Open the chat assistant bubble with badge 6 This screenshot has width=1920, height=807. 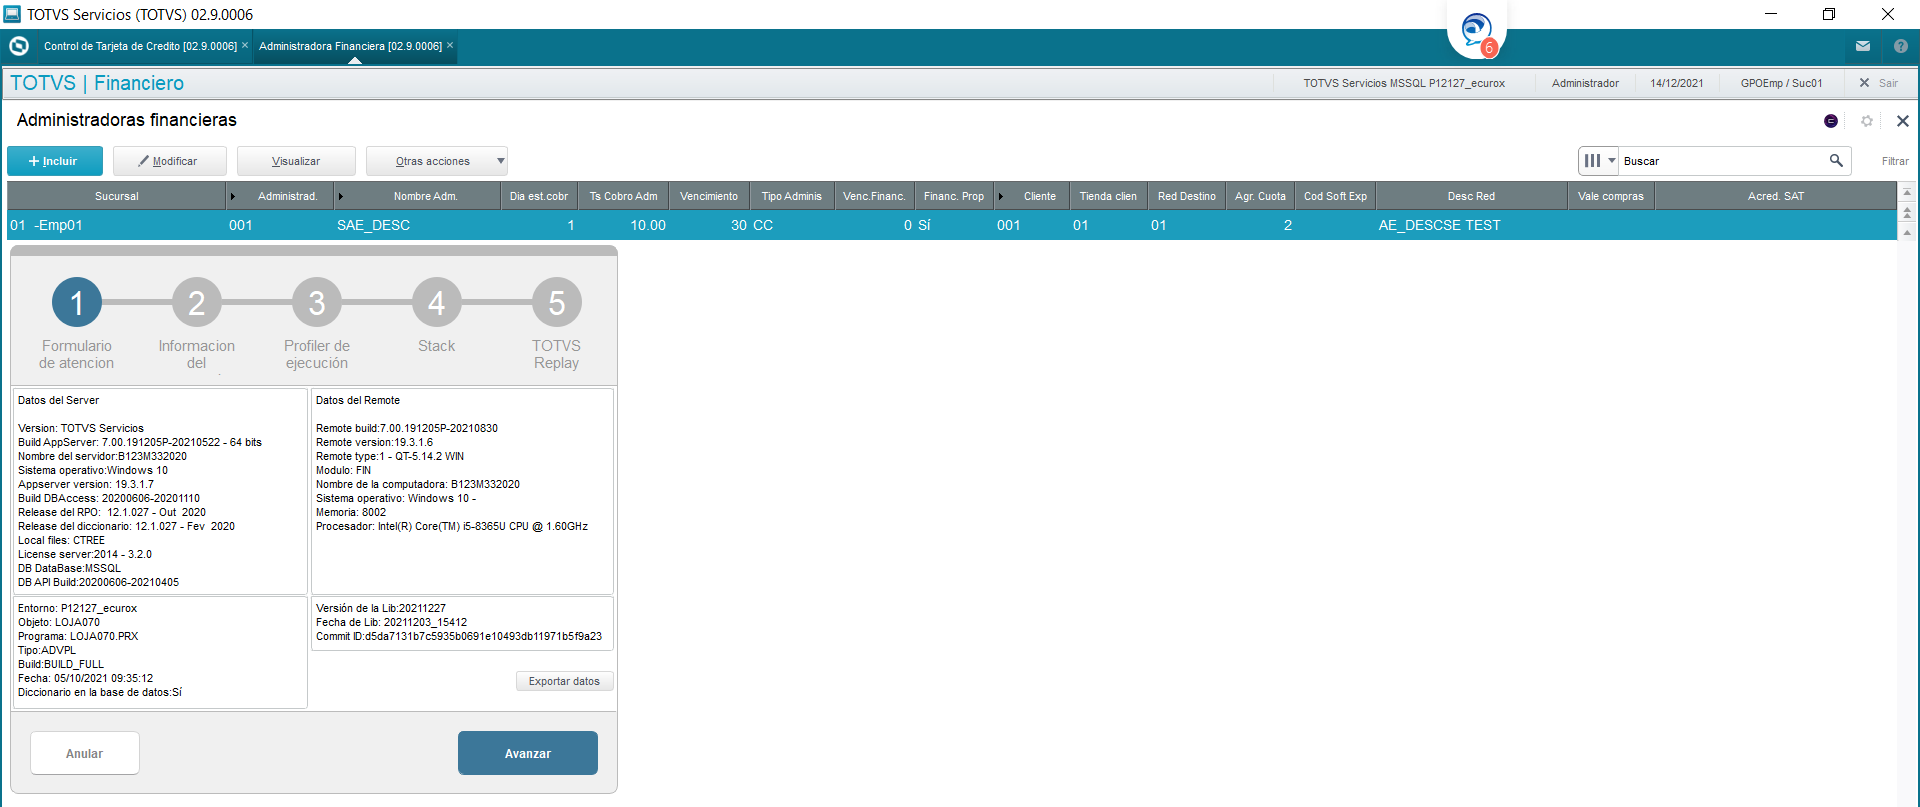point(1477,33)
